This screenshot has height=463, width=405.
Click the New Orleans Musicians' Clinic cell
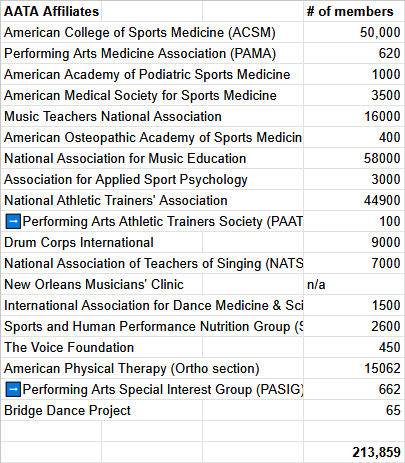point(102,284)
